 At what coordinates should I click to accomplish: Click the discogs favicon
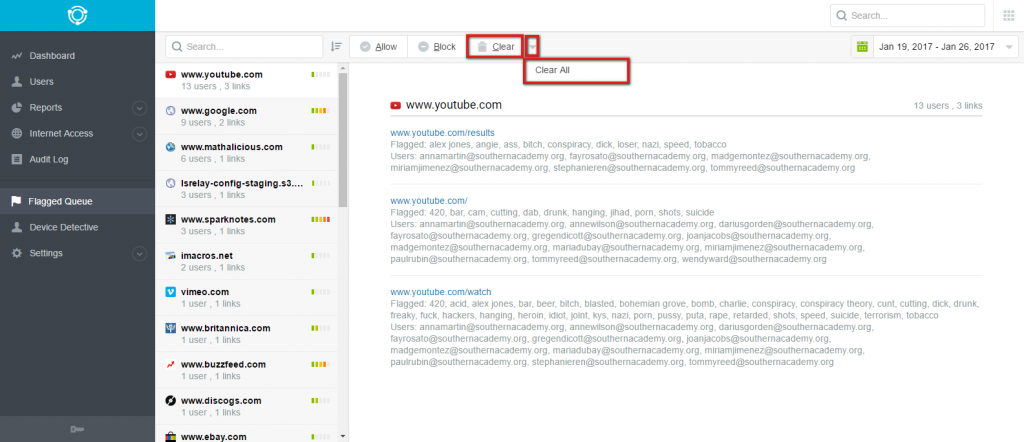[x=170, y=401]
